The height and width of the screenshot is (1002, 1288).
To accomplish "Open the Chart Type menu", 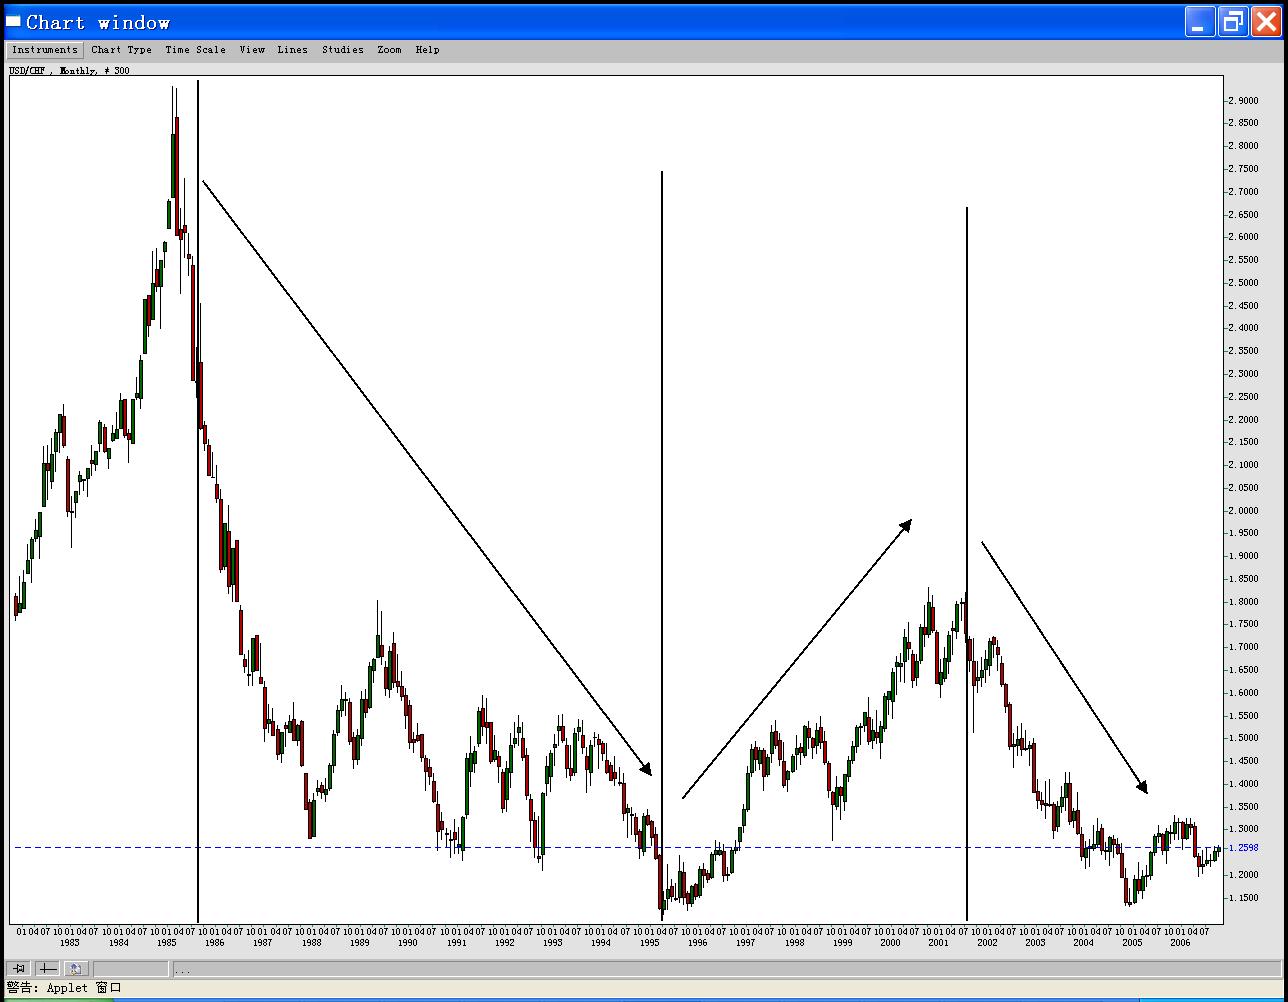I will click(x=122, y=50).
